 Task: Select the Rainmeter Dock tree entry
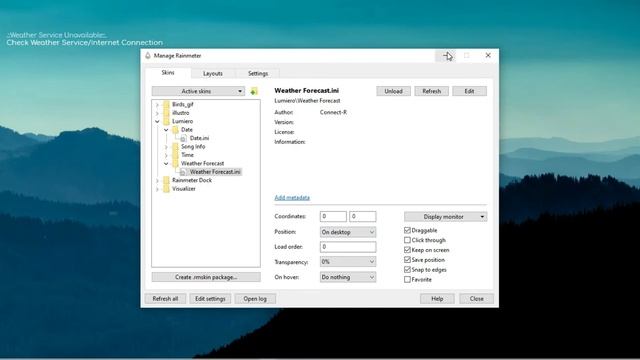coord(192,180)
